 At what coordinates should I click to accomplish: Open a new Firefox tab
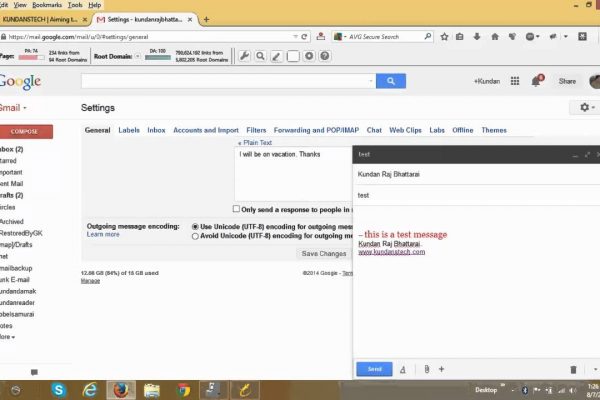[206, 19]
